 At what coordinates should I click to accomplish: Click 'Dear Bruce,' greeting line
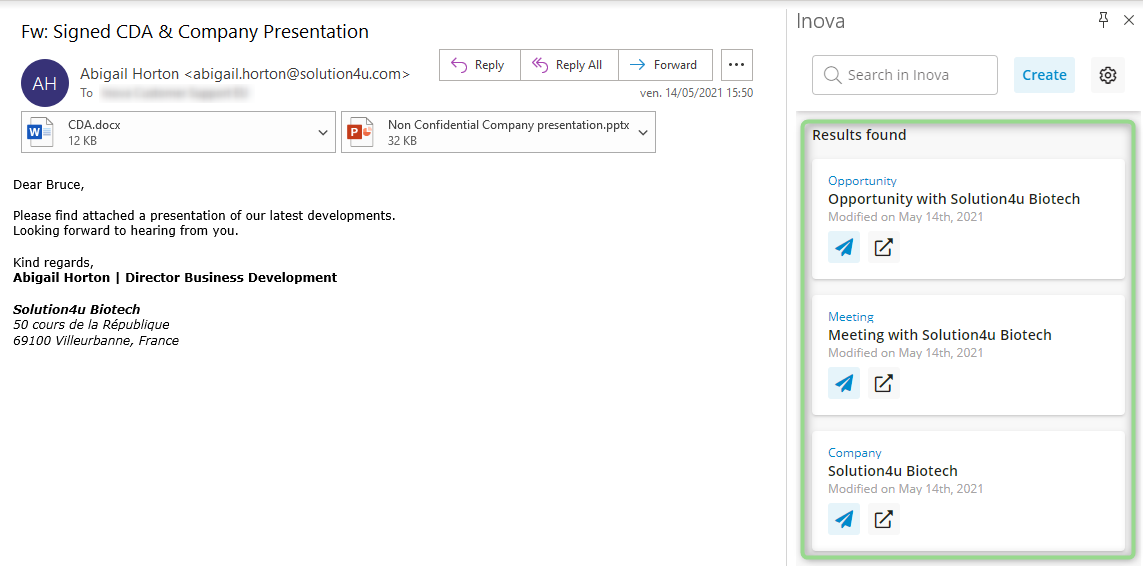click(x=49, y=185)
